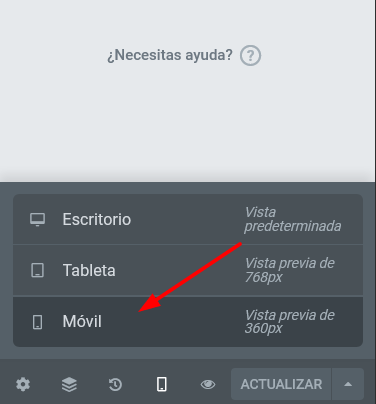
Task: Open the settings gear in footer
Action: (x=23, y=384)
